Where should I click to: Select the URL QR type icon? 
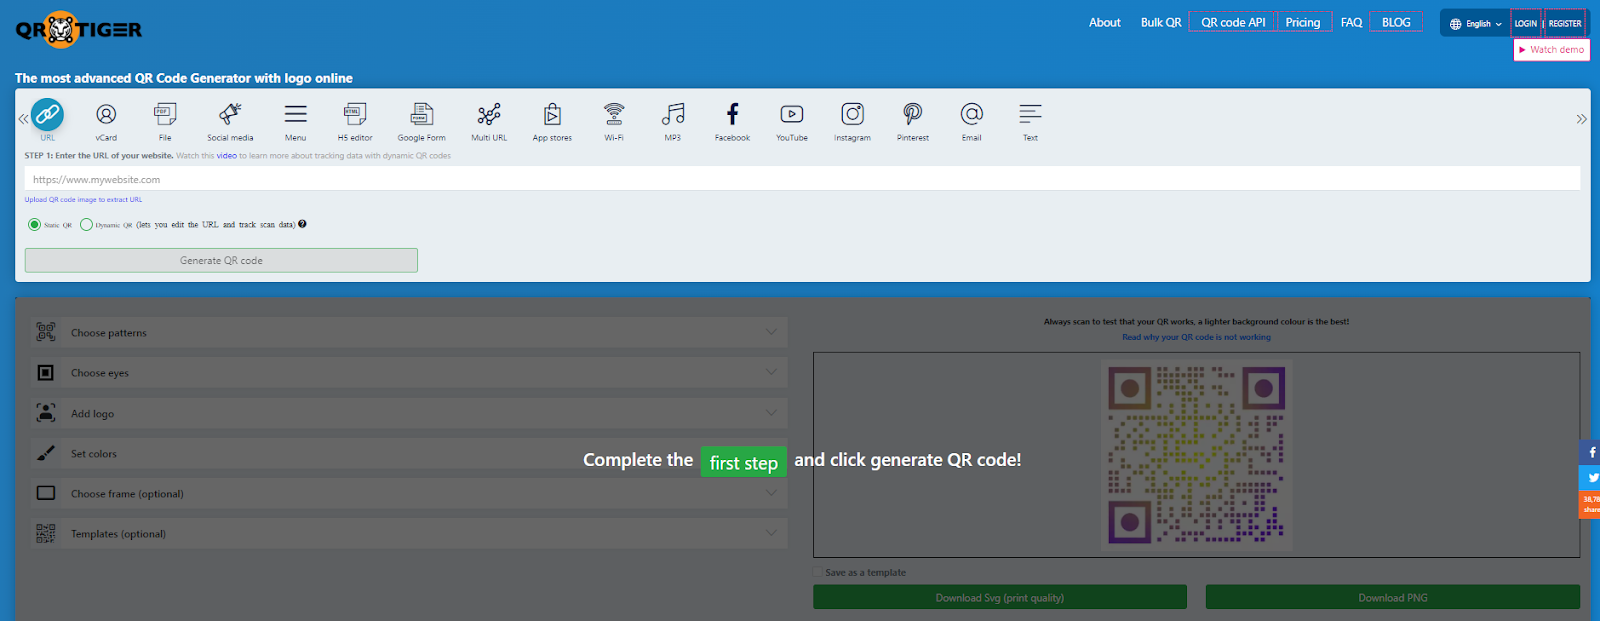coord(47,114)
